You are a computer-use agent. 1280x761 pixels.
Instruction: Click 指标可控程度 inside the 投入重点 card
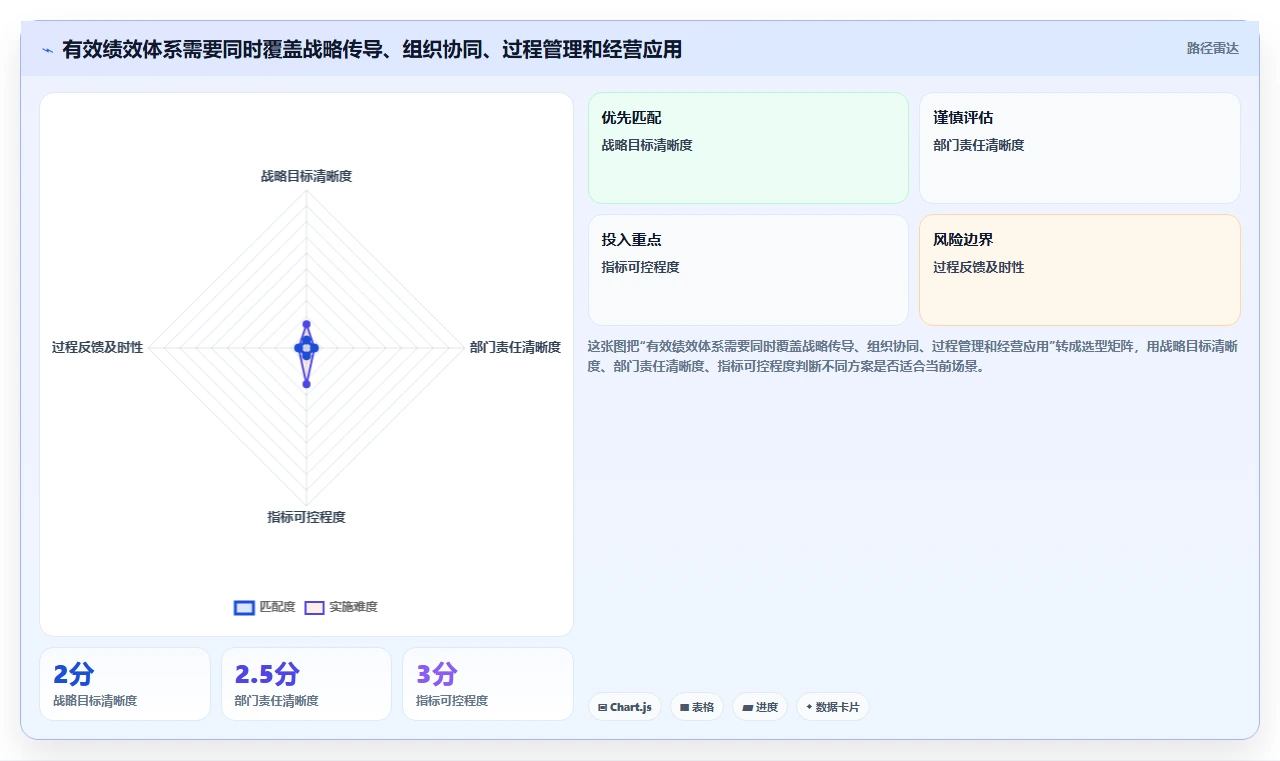tap(641, 267)
